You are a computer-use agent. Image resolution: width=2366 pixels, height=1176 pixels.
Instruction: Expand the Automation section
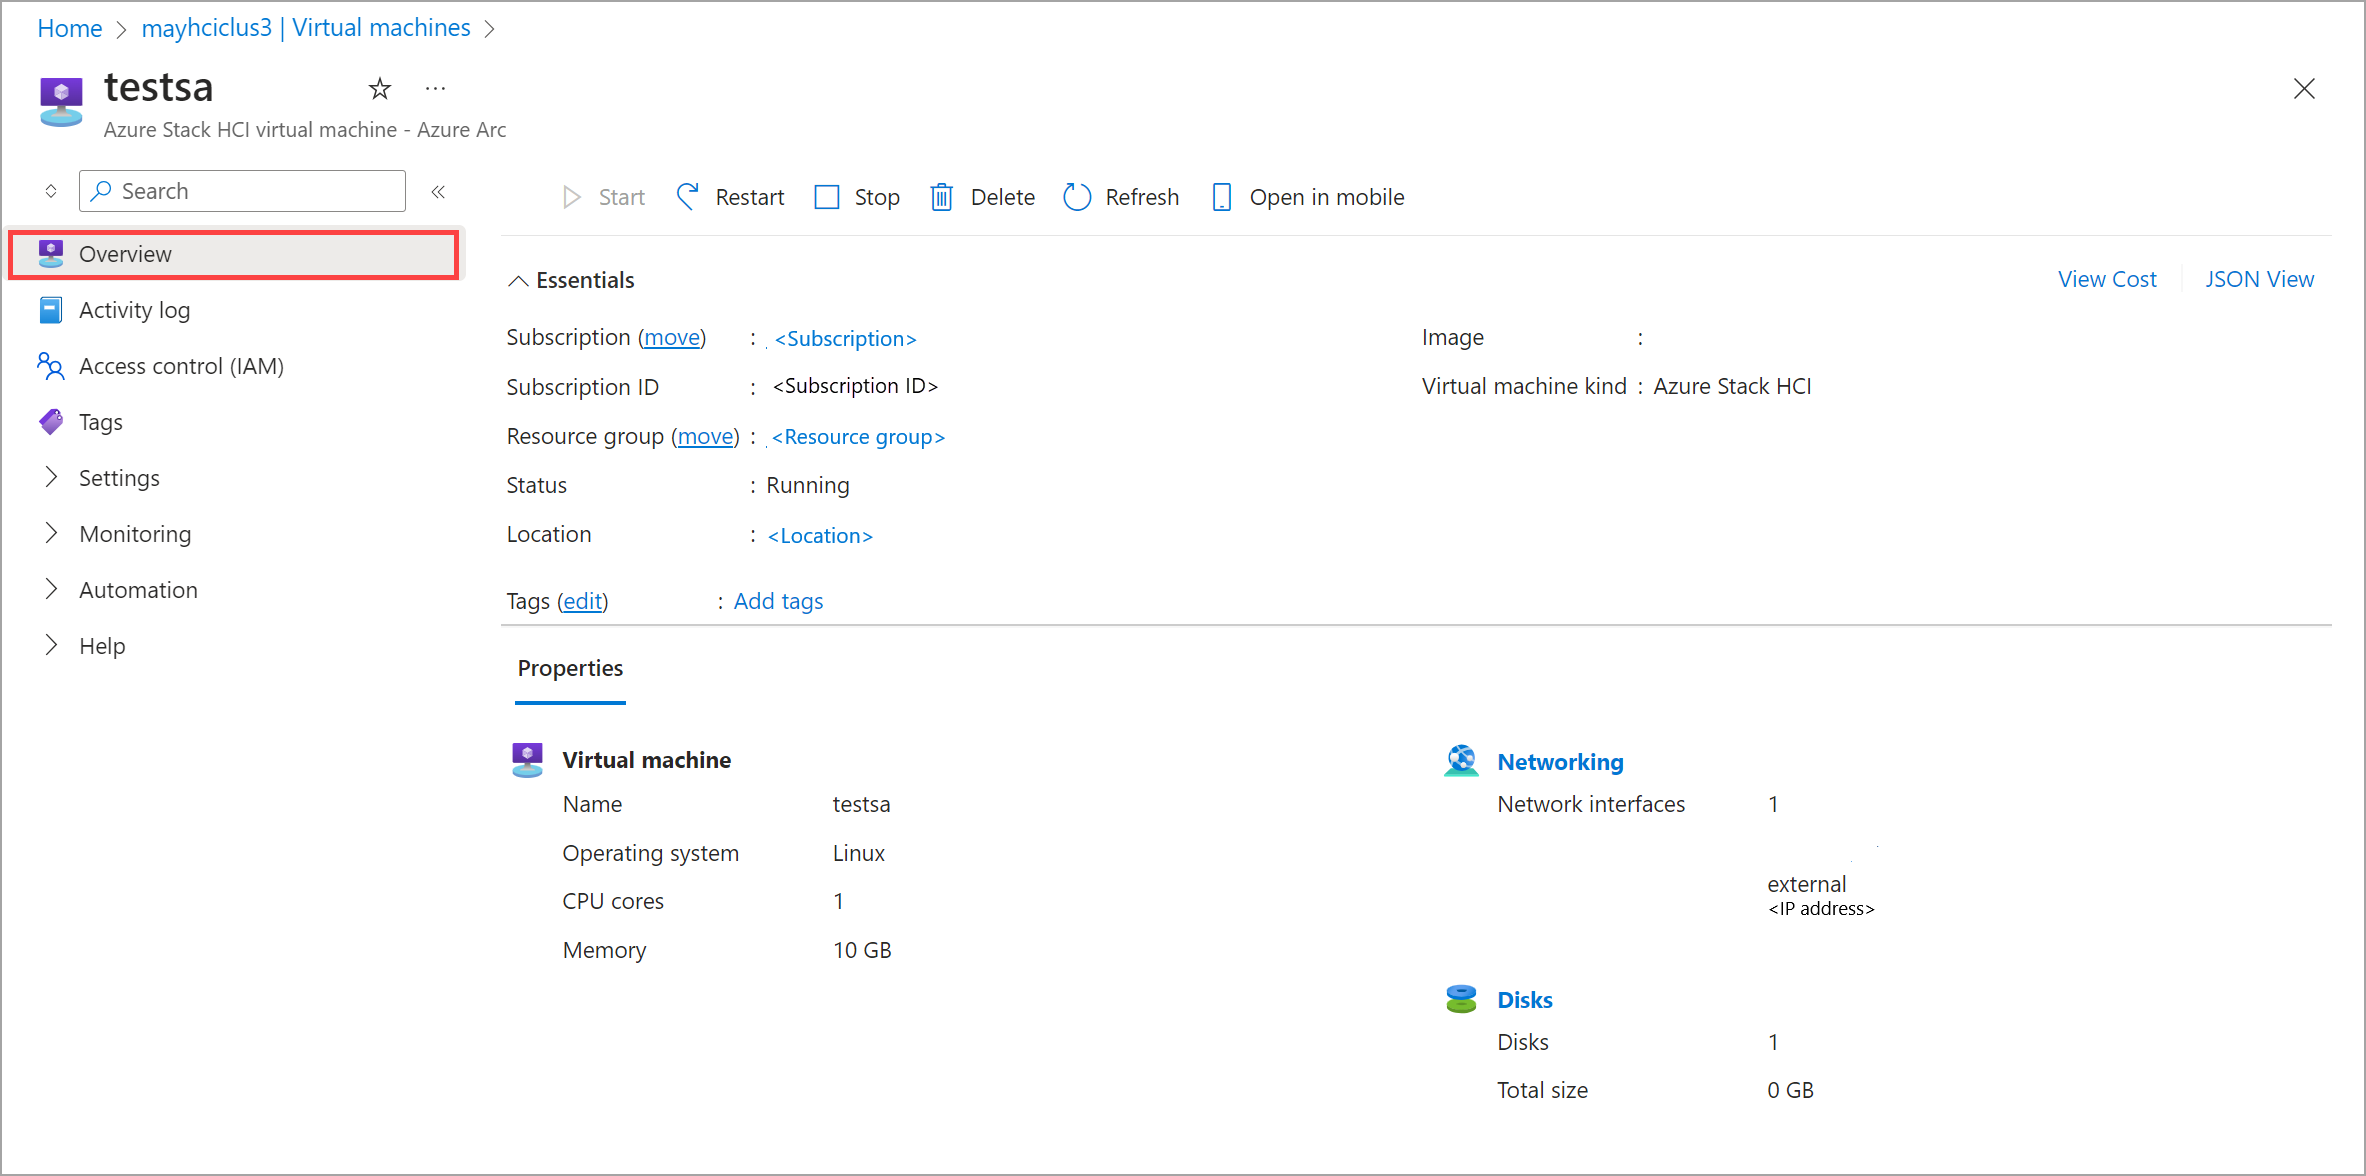point(51,590)
